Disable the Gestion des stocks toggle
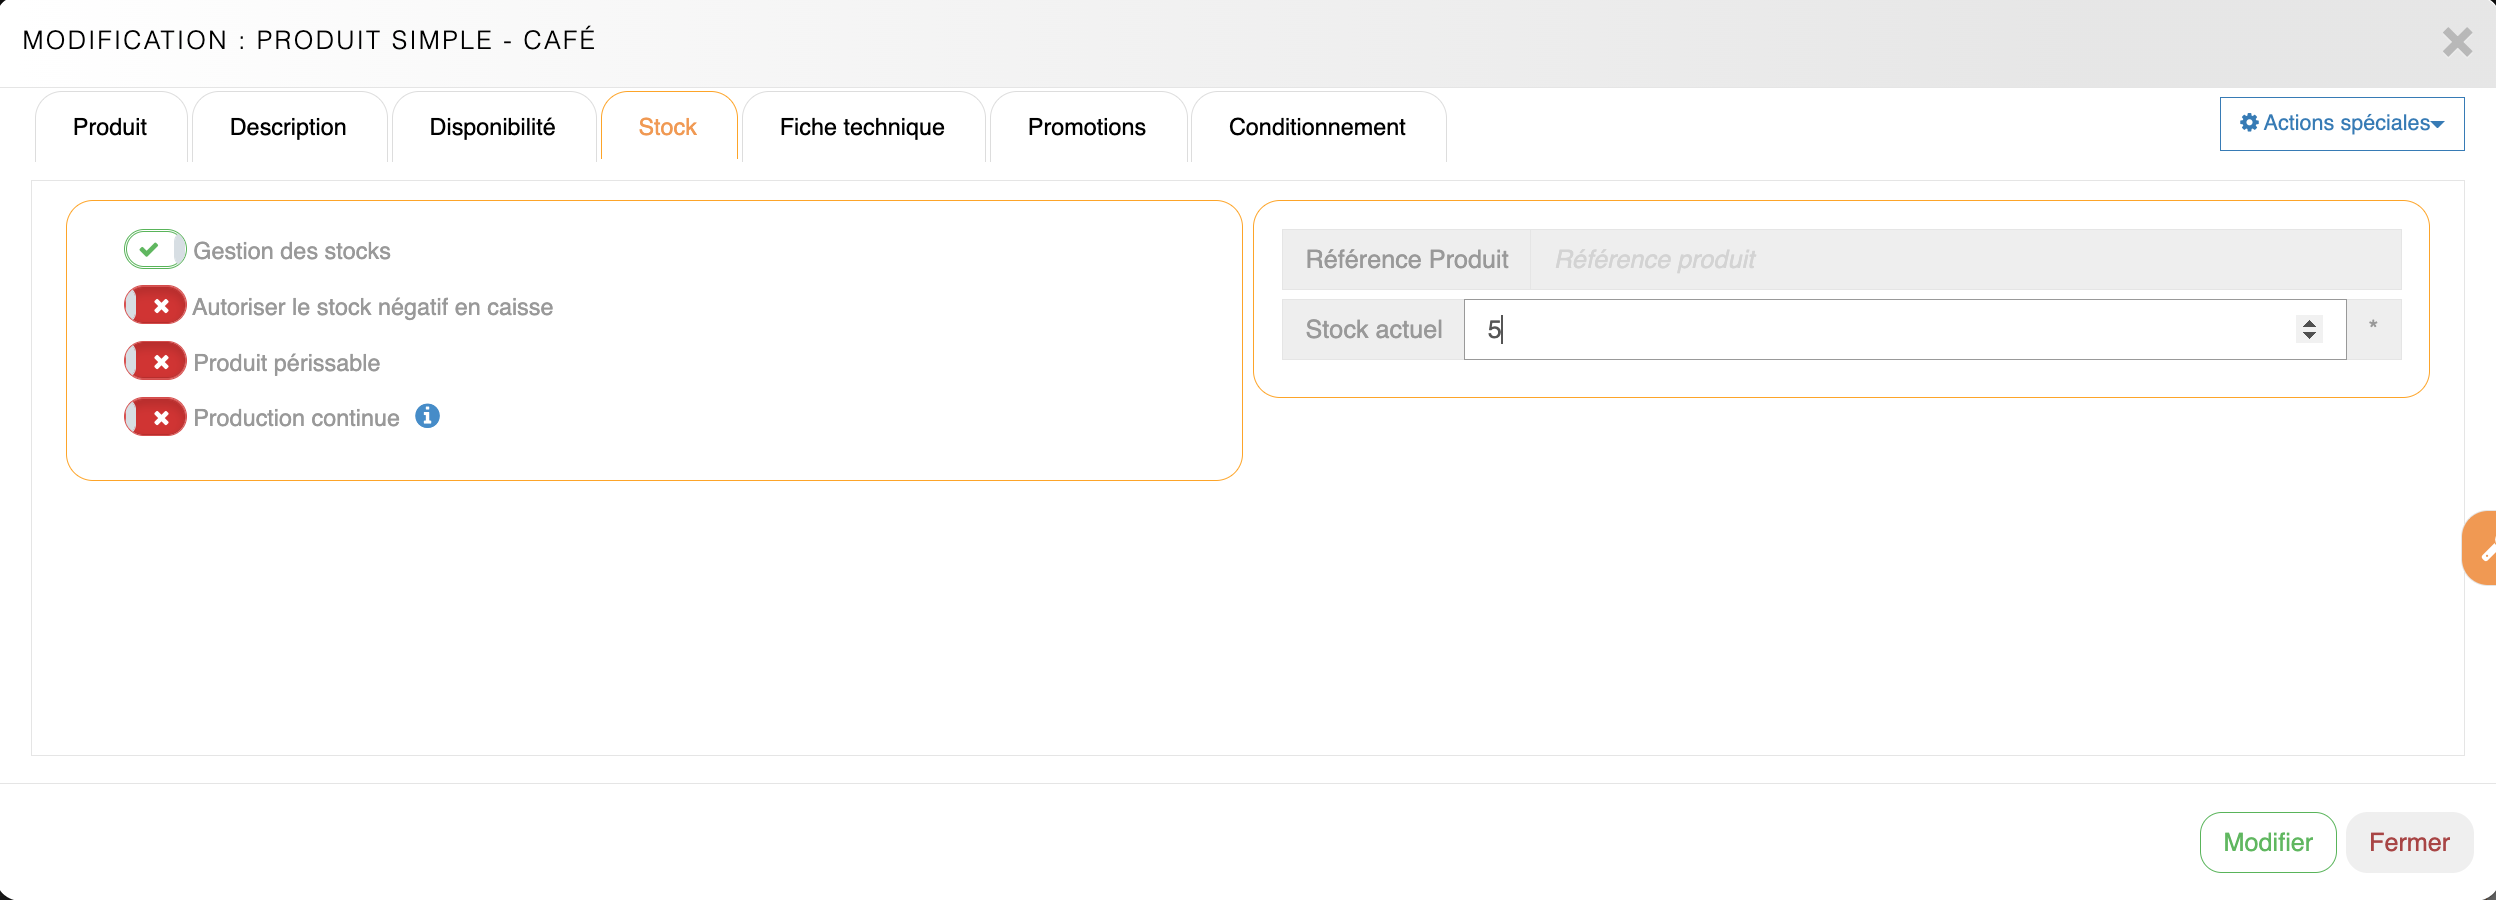The width and height of the screenshot is (2496, 900). point(154,250)
